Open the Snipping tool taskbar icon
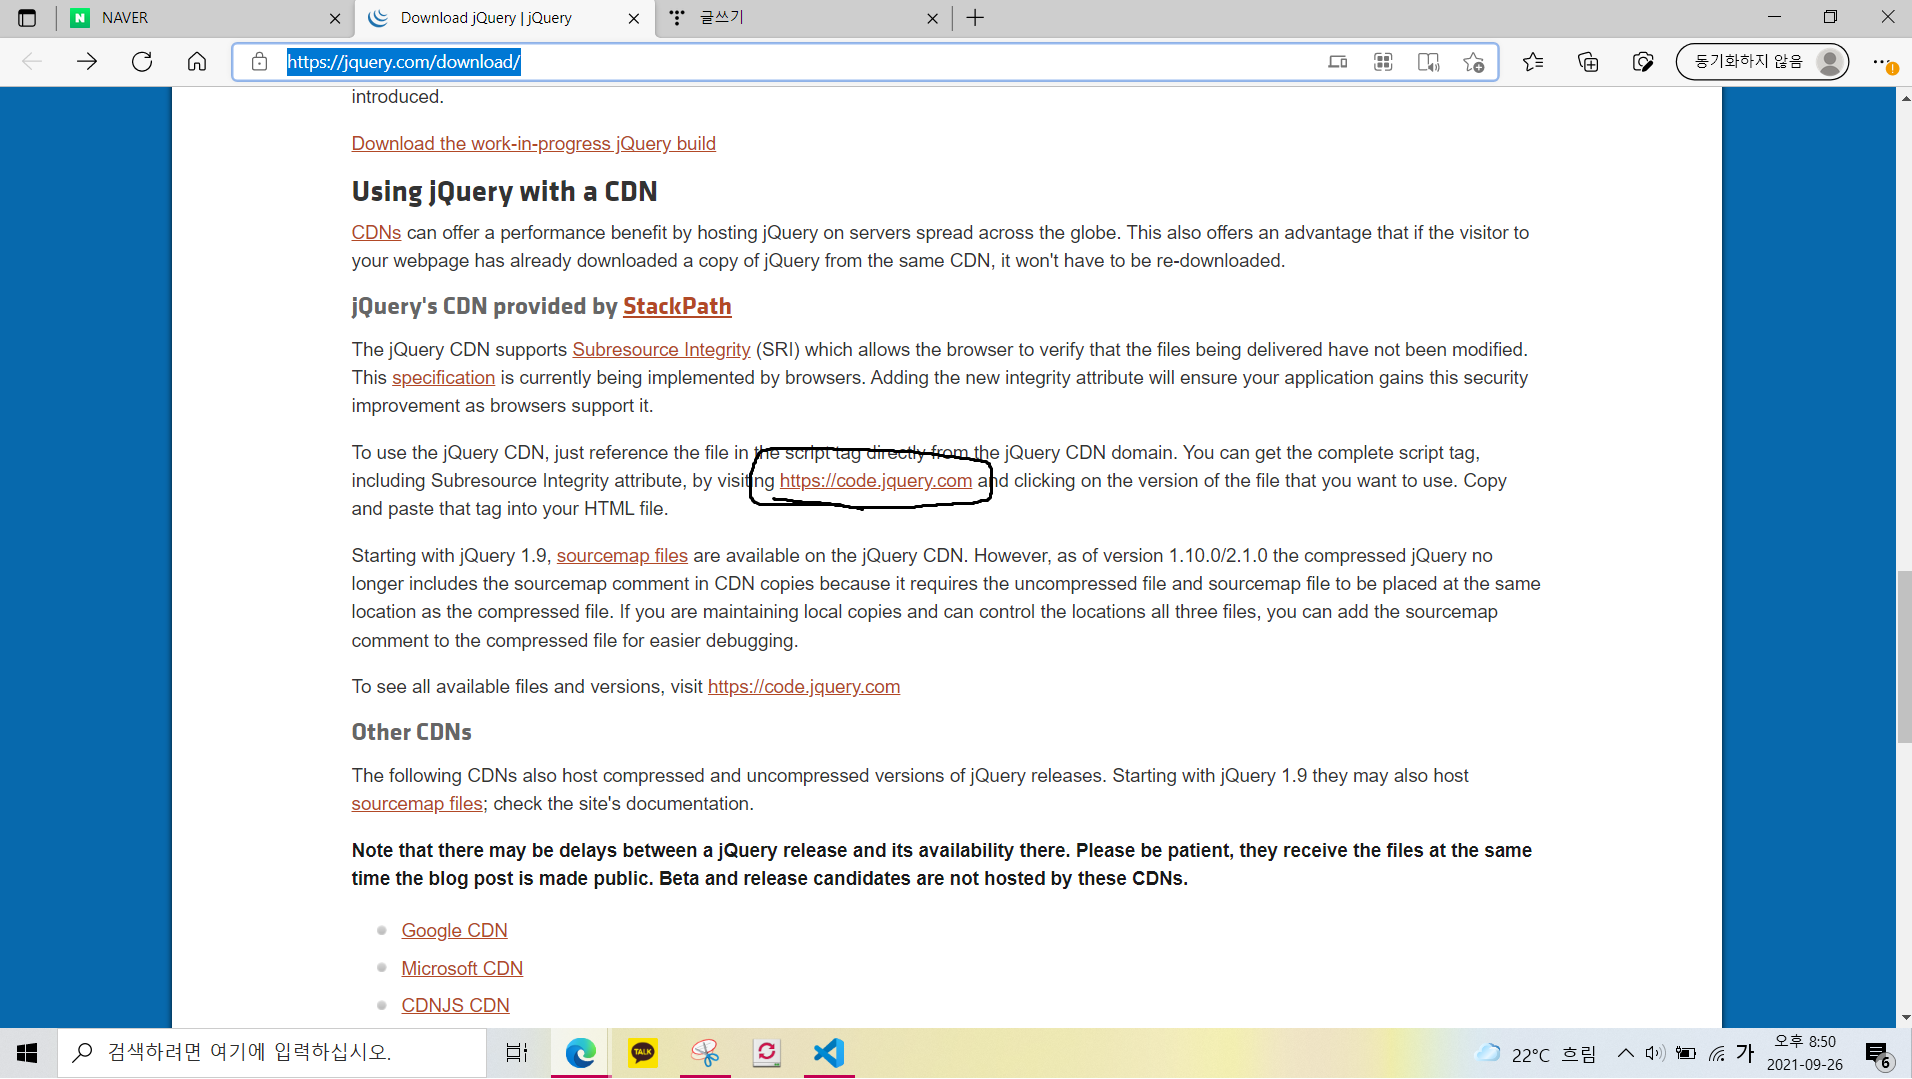 705,1053
